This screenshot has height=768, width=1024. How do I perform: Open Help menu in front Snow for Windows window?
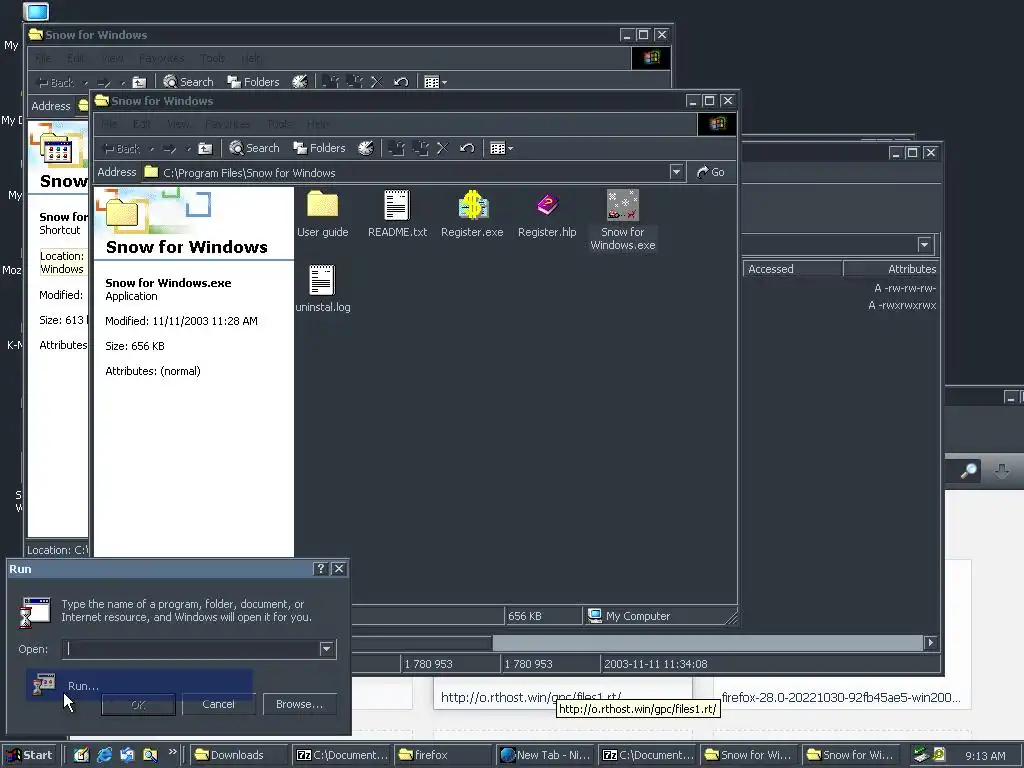tap(317, 124)
